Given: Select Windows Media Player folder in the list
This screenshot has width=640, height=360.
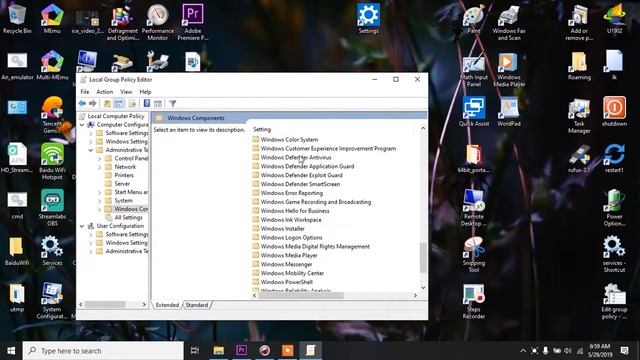Looking at the screenshot, I should (289, 256).
